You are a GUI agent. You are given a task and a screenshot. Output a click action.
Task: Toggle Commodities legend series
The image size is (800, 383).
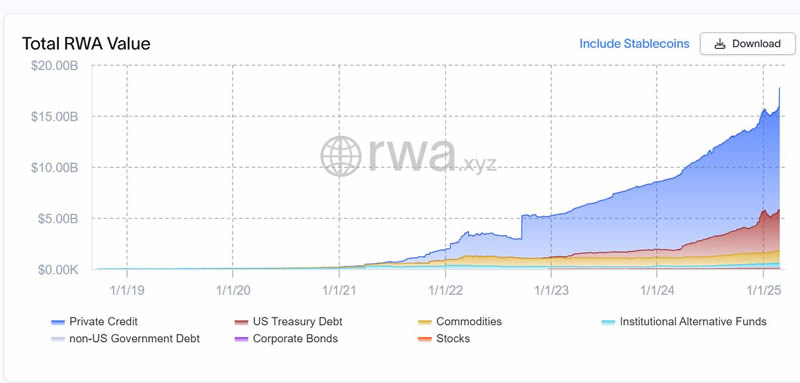click(x=460, y=322)
